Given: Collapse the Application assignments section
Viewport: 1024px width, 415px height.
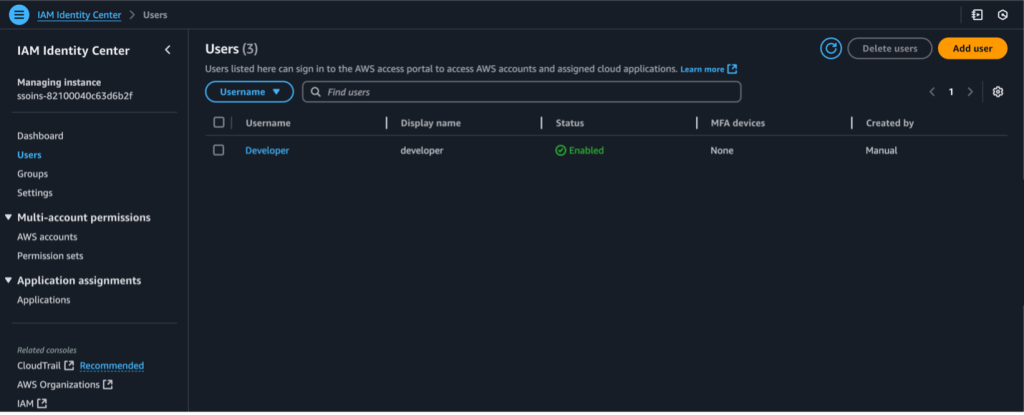Looking at the screenshot, I should 8,280.
